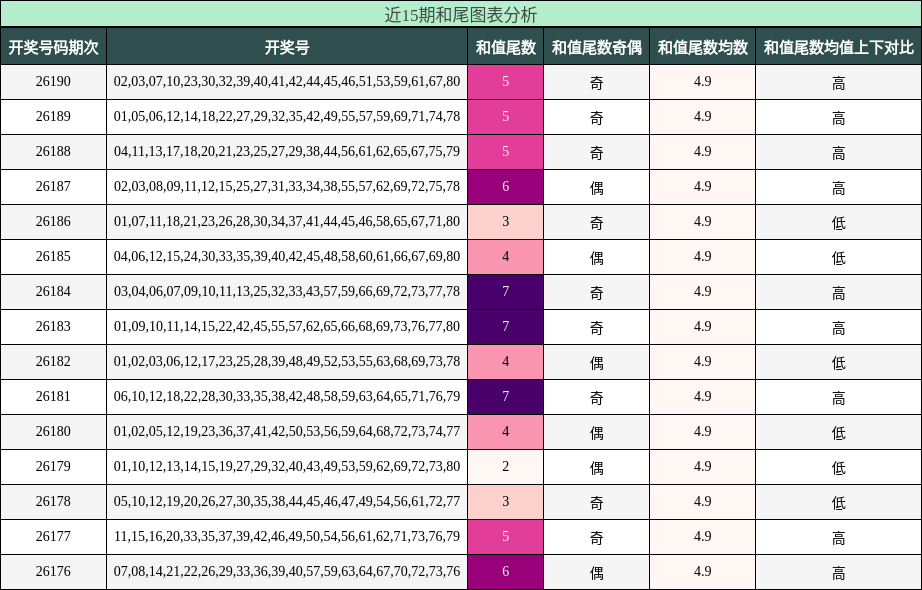Select issue number 26189

pyautogui.click(x=53, y=116)
